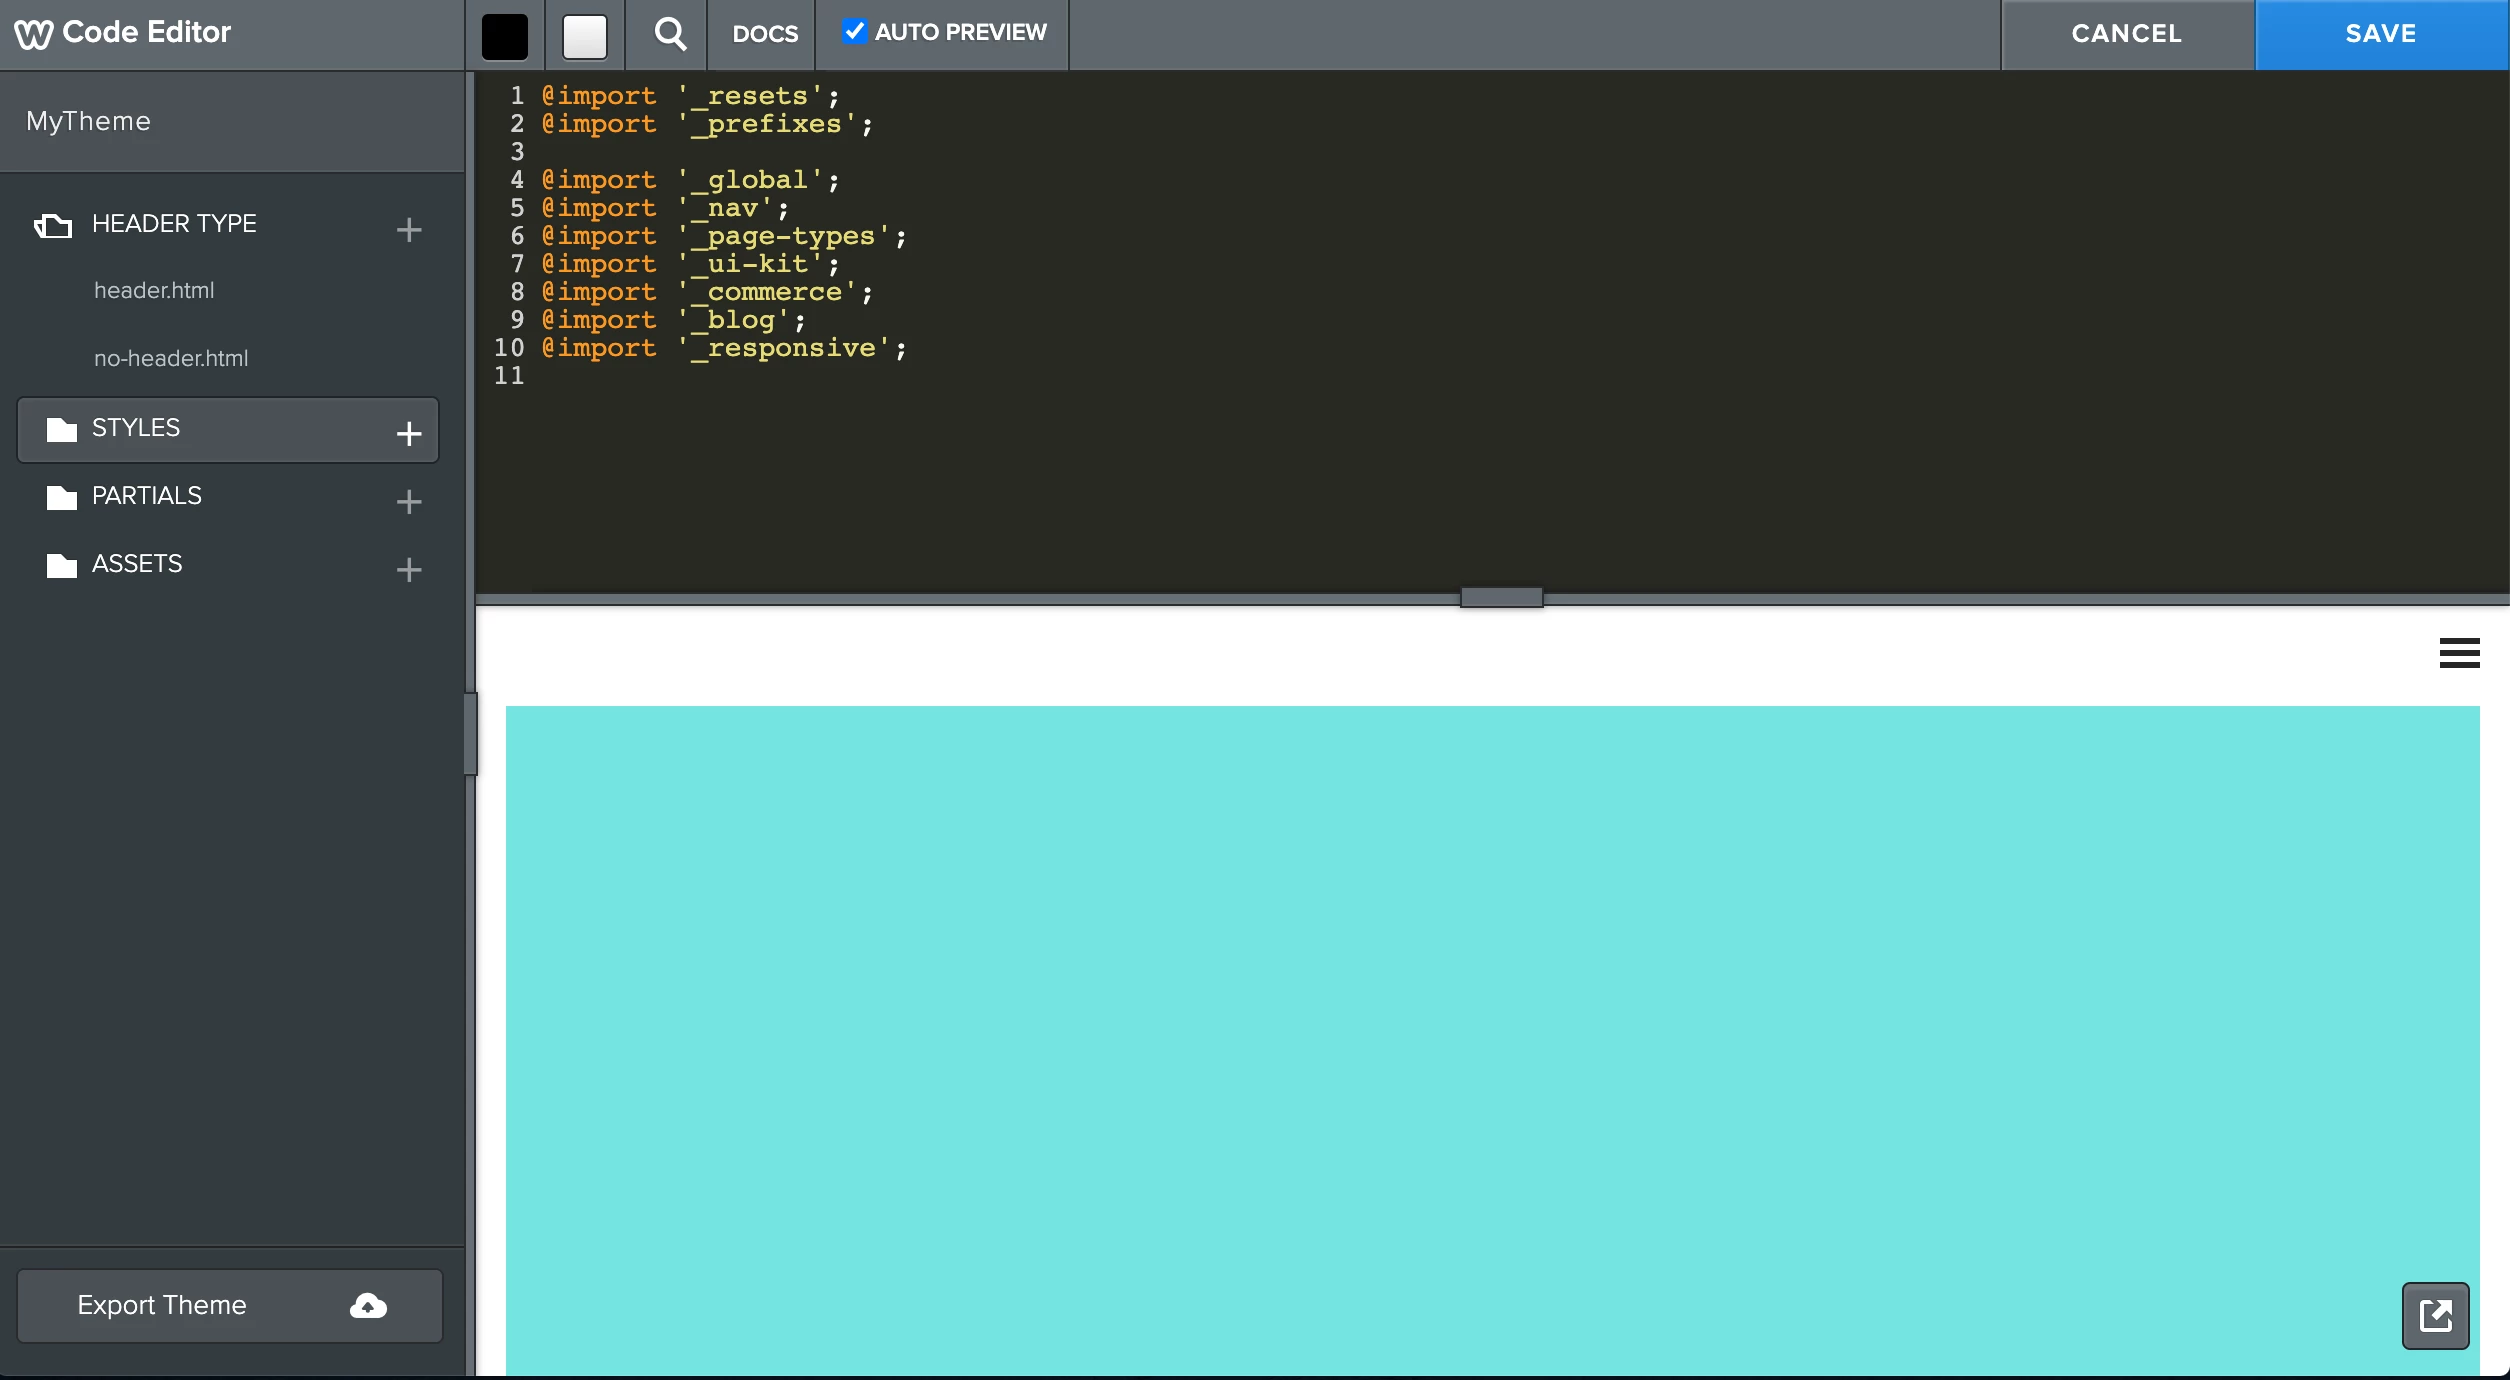Image resolution: width=2510 pixels, height=1380 pixels.
Task: Click the Weebly logo icon
Action: [x=33, y=34]
